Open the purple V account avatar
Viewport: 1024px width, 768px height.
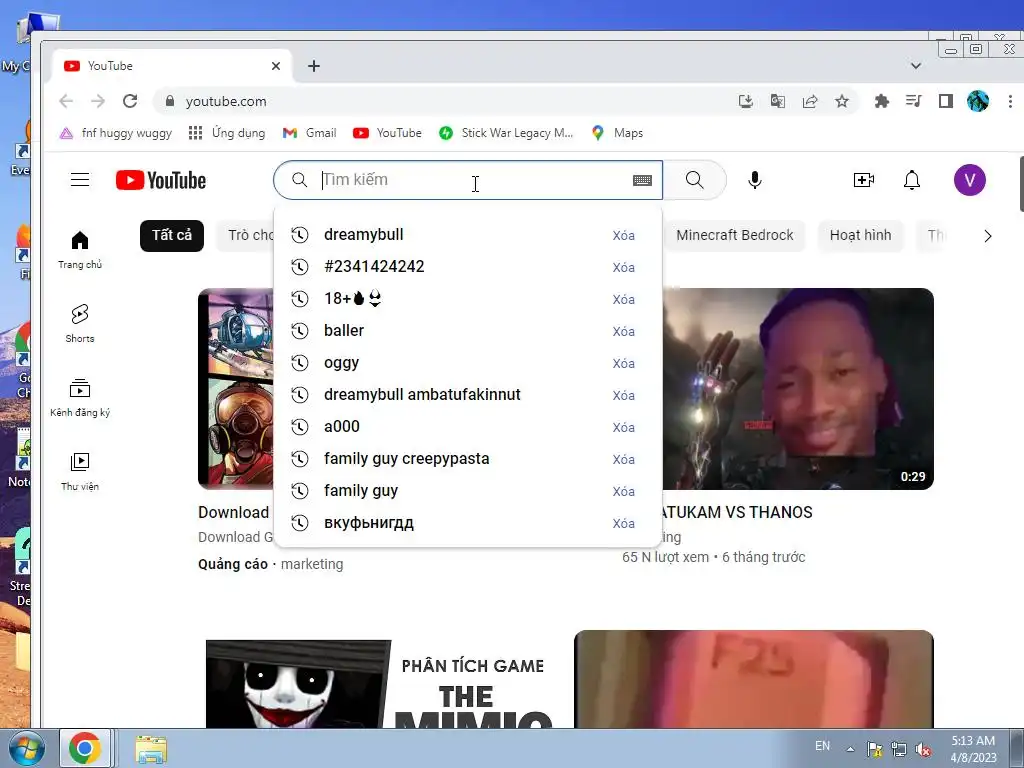969,180
